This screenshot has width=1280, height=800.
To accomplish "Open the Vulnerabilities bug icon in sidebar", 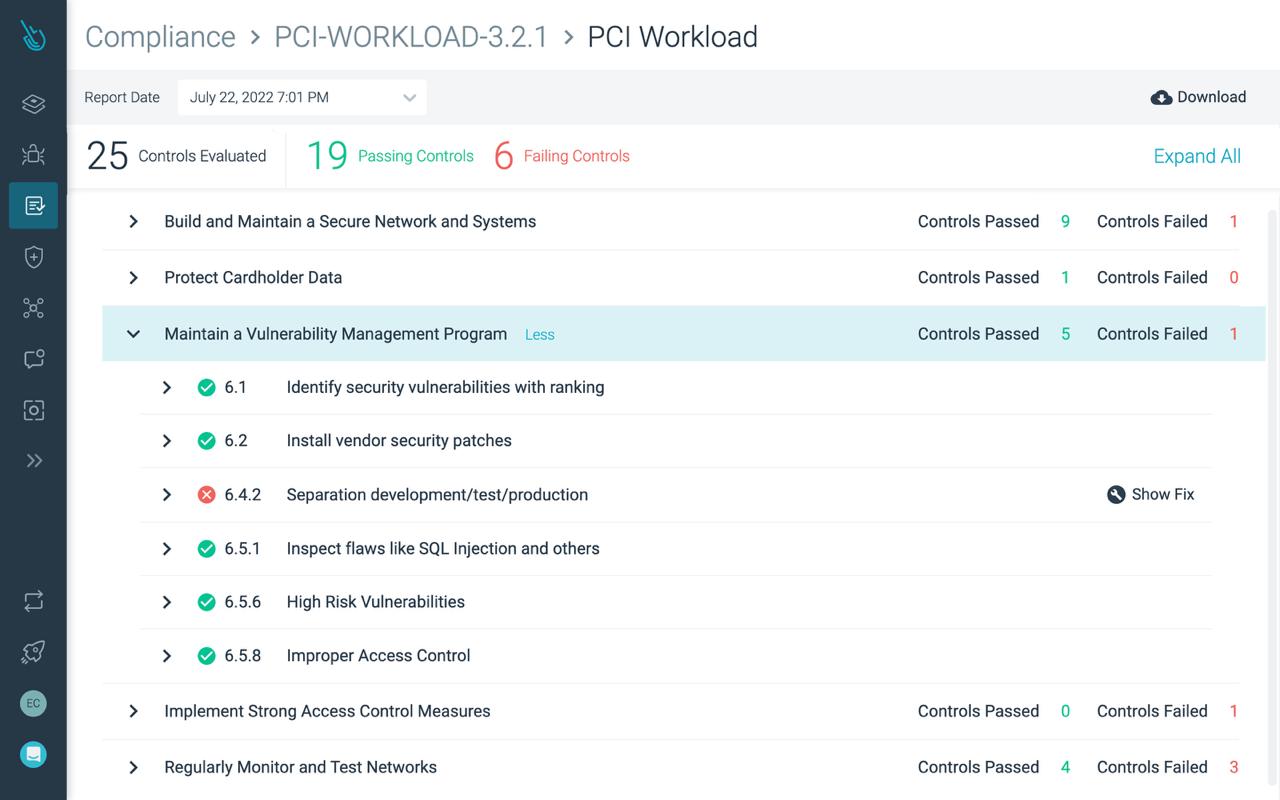I will coord(33,154).
